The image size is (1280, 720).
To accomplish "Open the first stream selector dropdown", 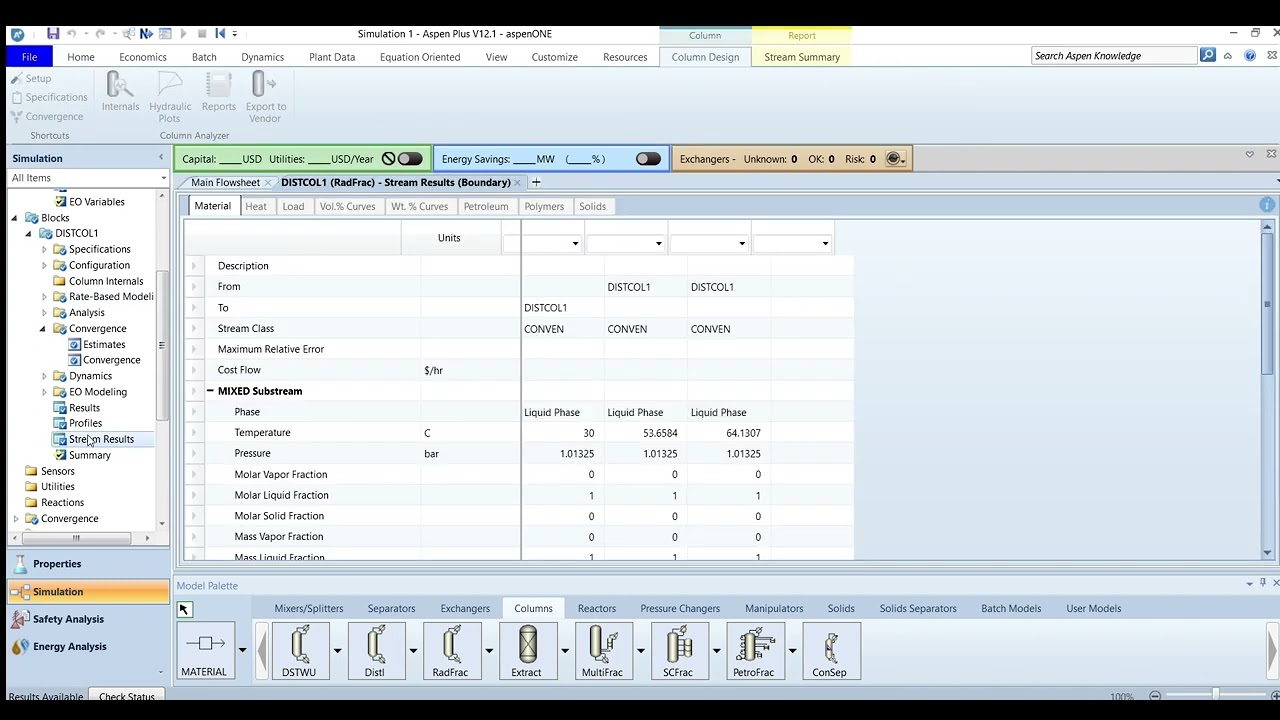I will click(575, 243).
